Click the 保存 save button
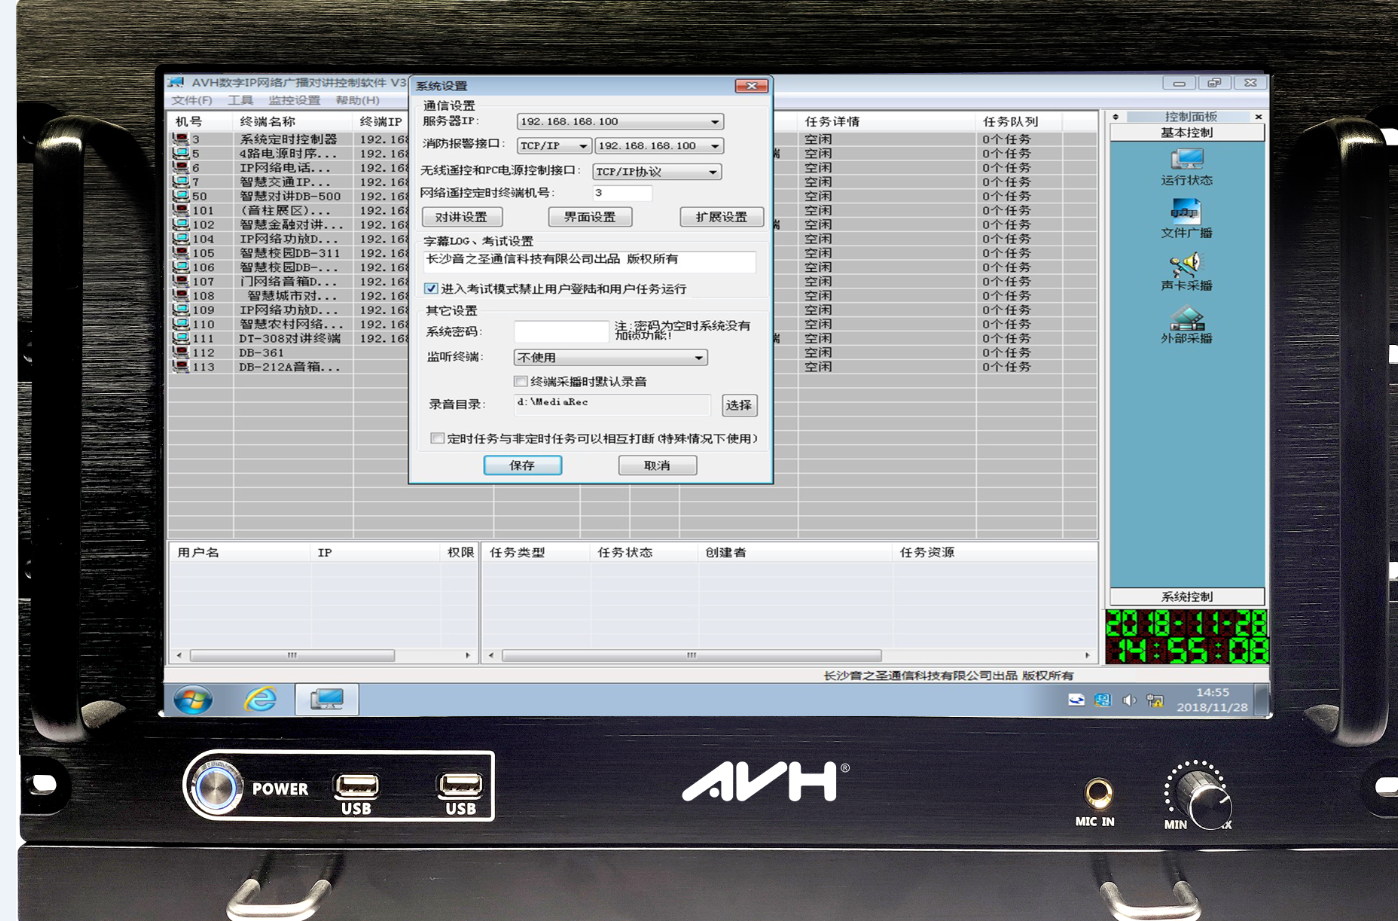 point(522,465)
